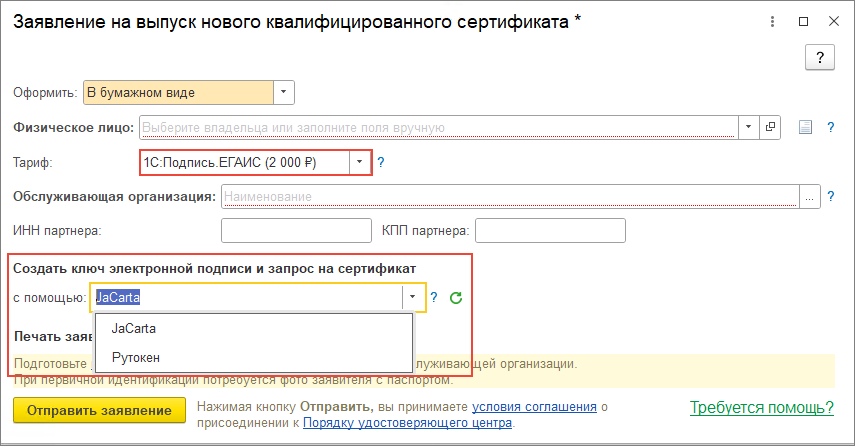
Task: Click the green refresh icon beside JaCarta
Action: pyautogui.click(x=455, y=297)
